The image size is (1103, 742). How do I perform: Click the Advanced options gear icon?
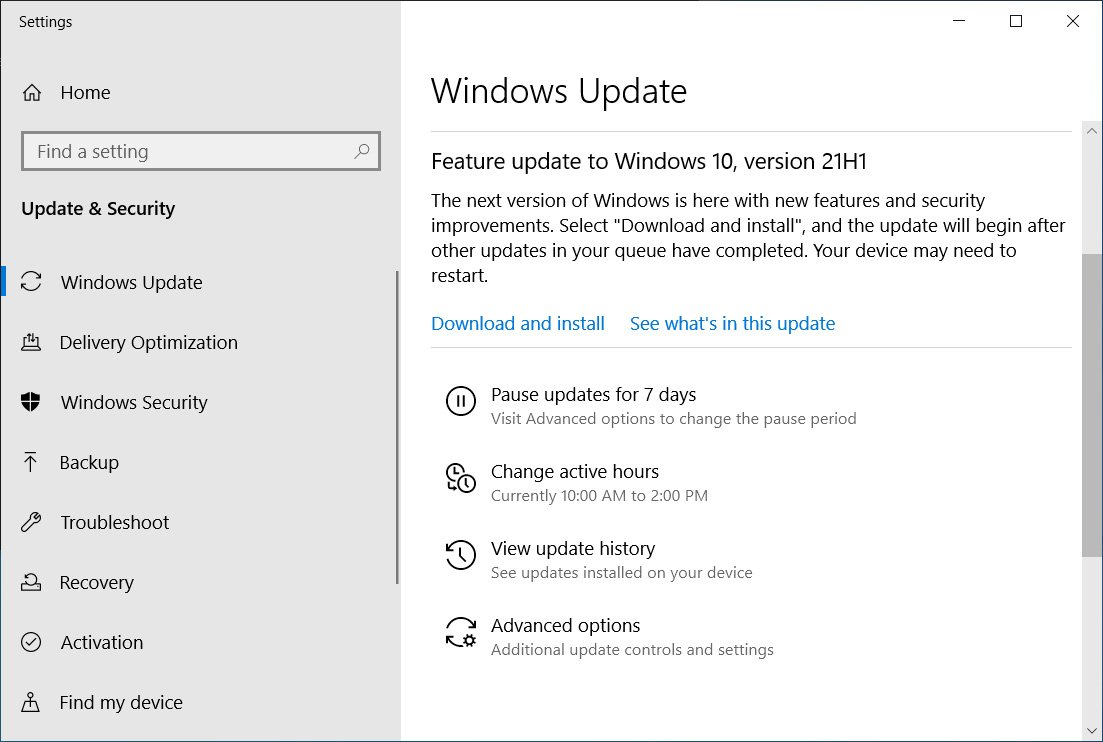click(460, 633)
